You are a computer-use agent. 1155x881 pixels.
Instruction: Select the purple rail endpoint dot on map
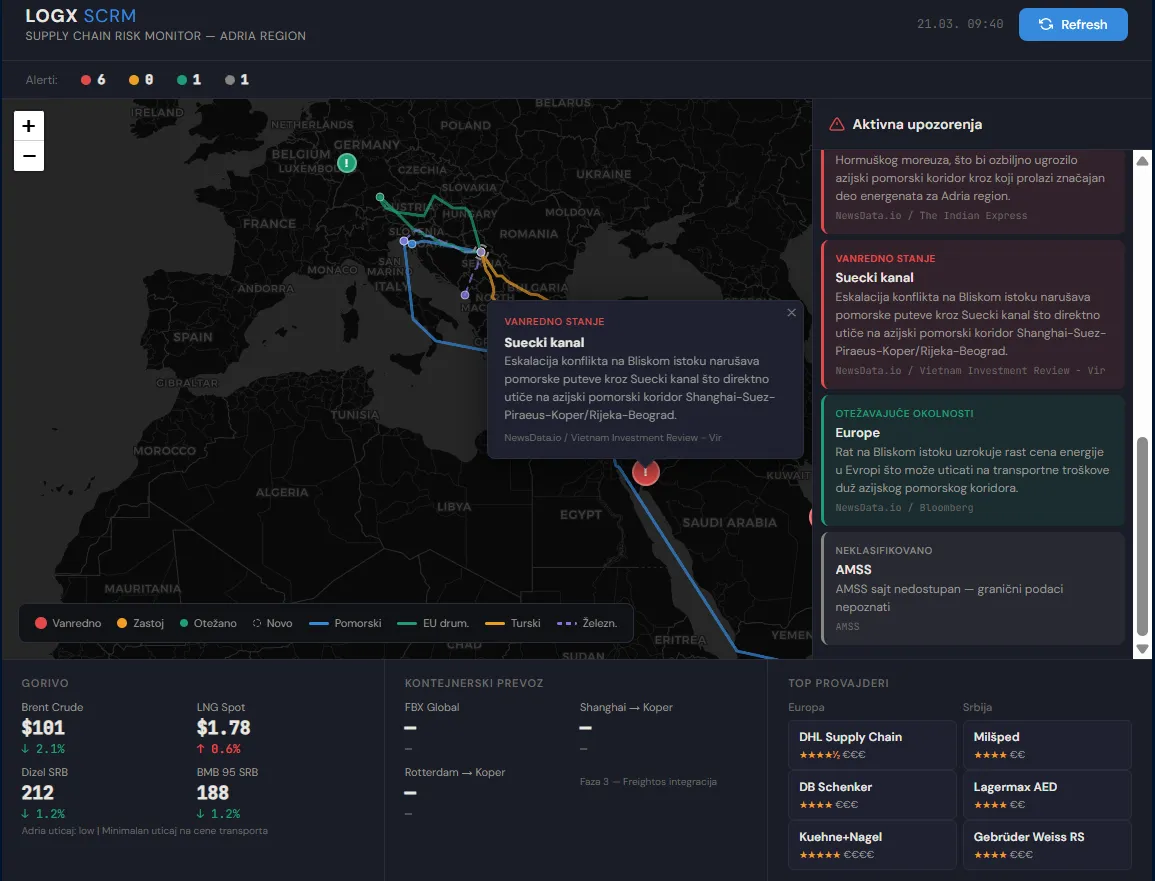[x=465, y=295]
